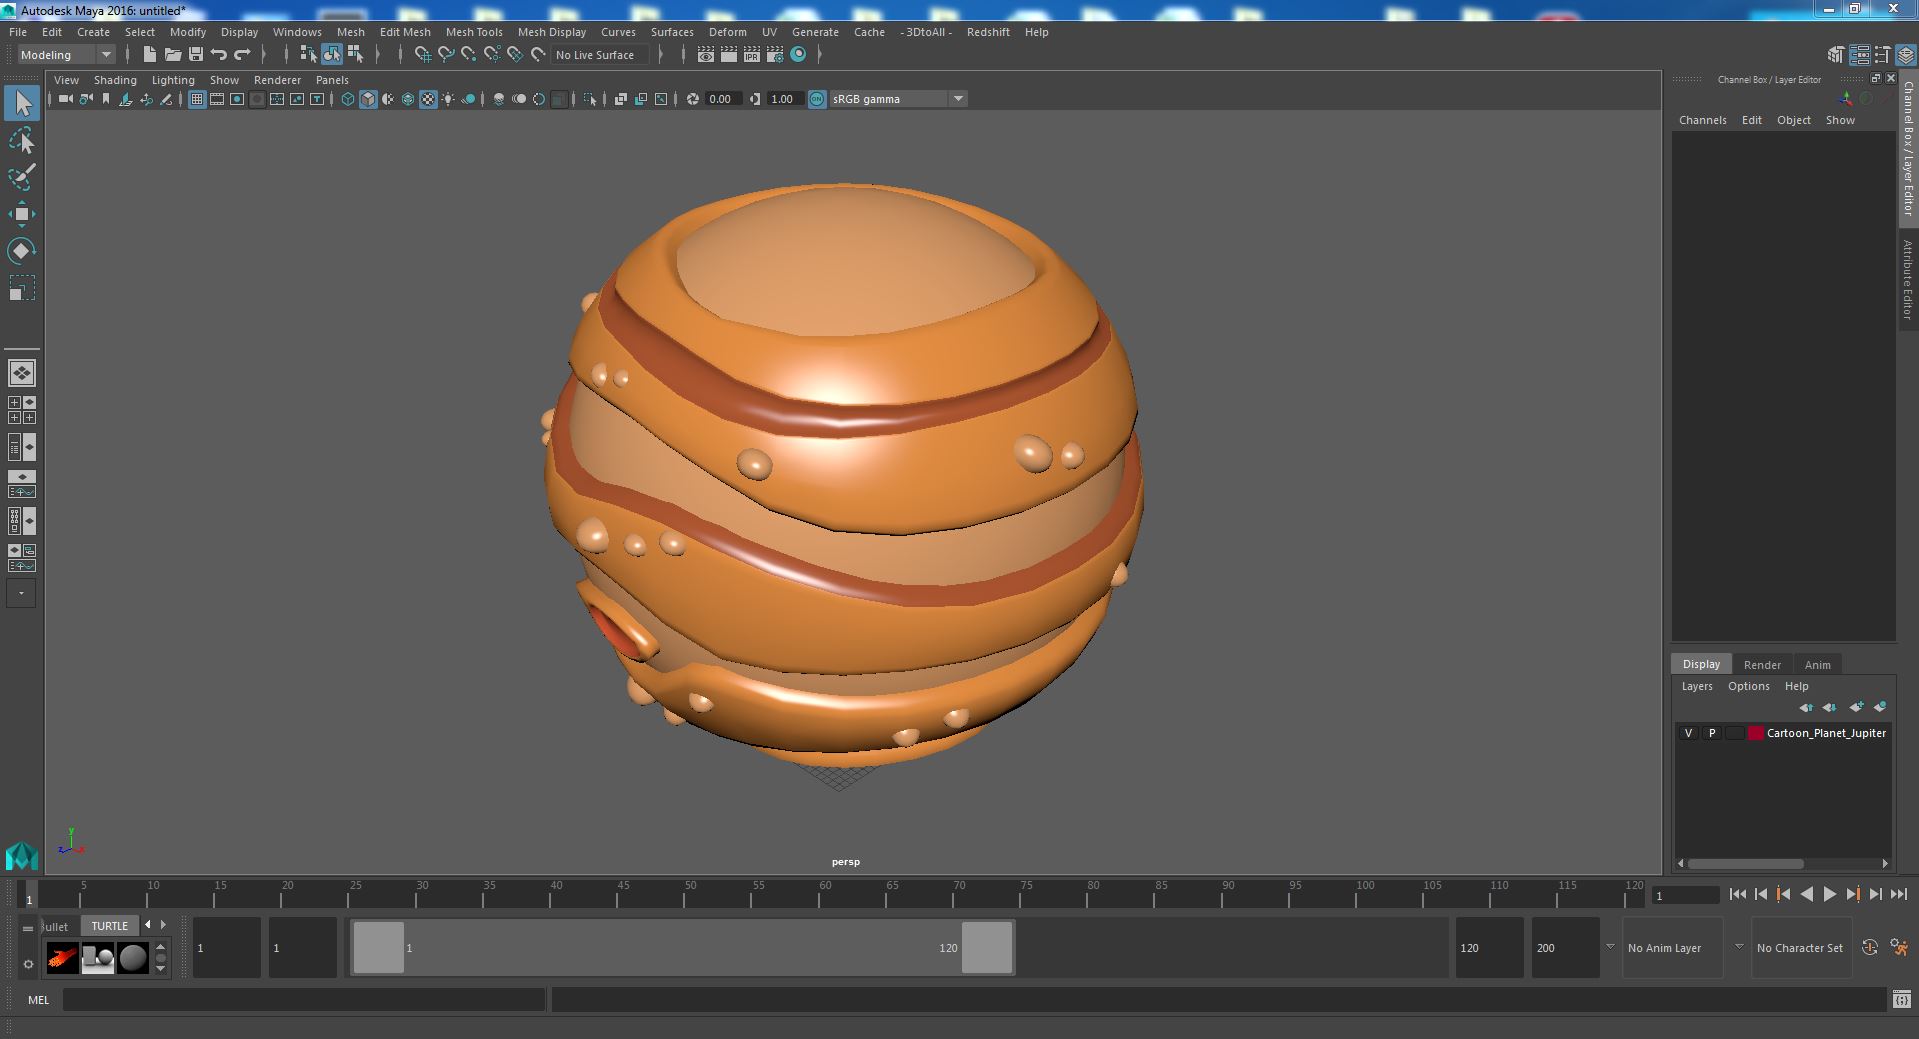Open the viewport Shading menu
The width and height of the screenshot is (1919, 1039).
point(115,80)
